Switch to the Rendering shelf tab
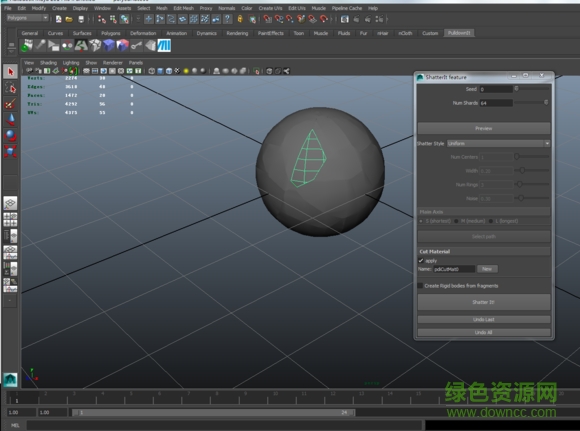Screen dimensions: 580x431 point(237,33)
